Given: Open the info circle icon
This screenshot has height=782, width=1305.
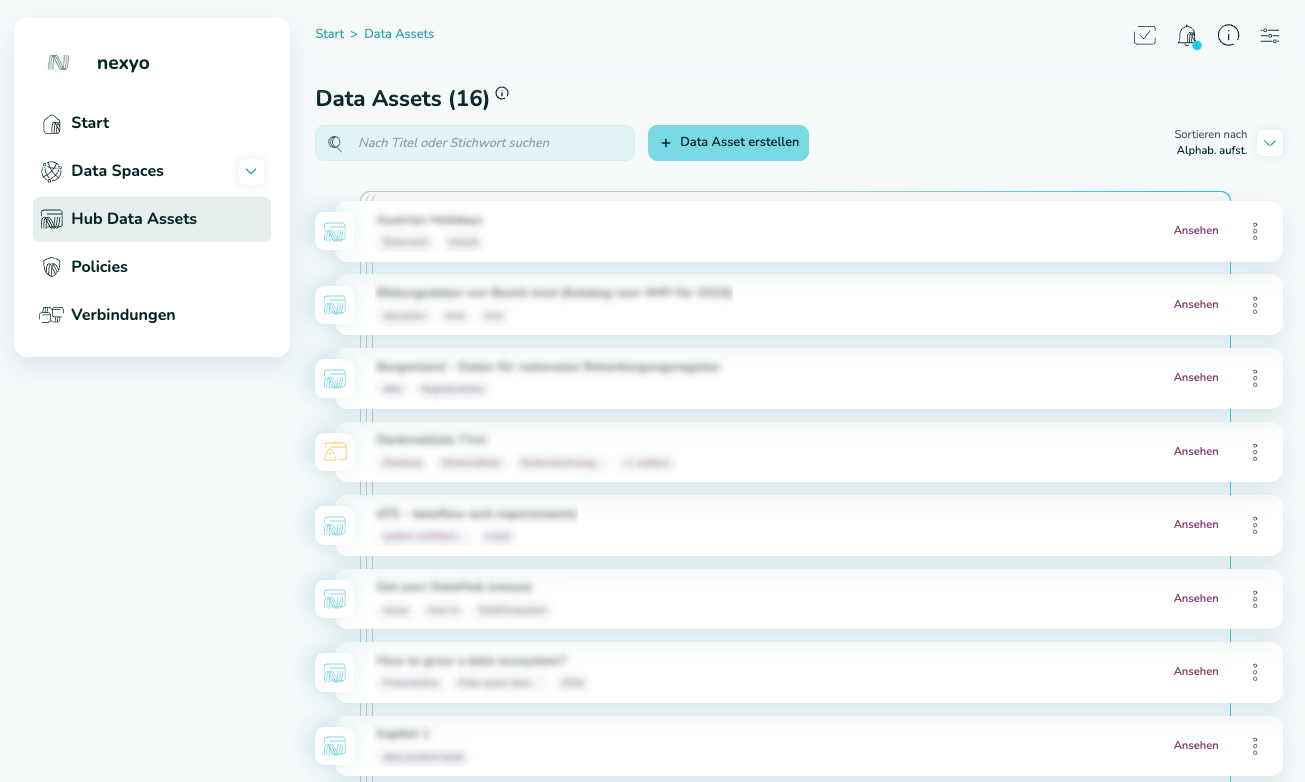Looking at the screenshot, I should coord(1228,35).
